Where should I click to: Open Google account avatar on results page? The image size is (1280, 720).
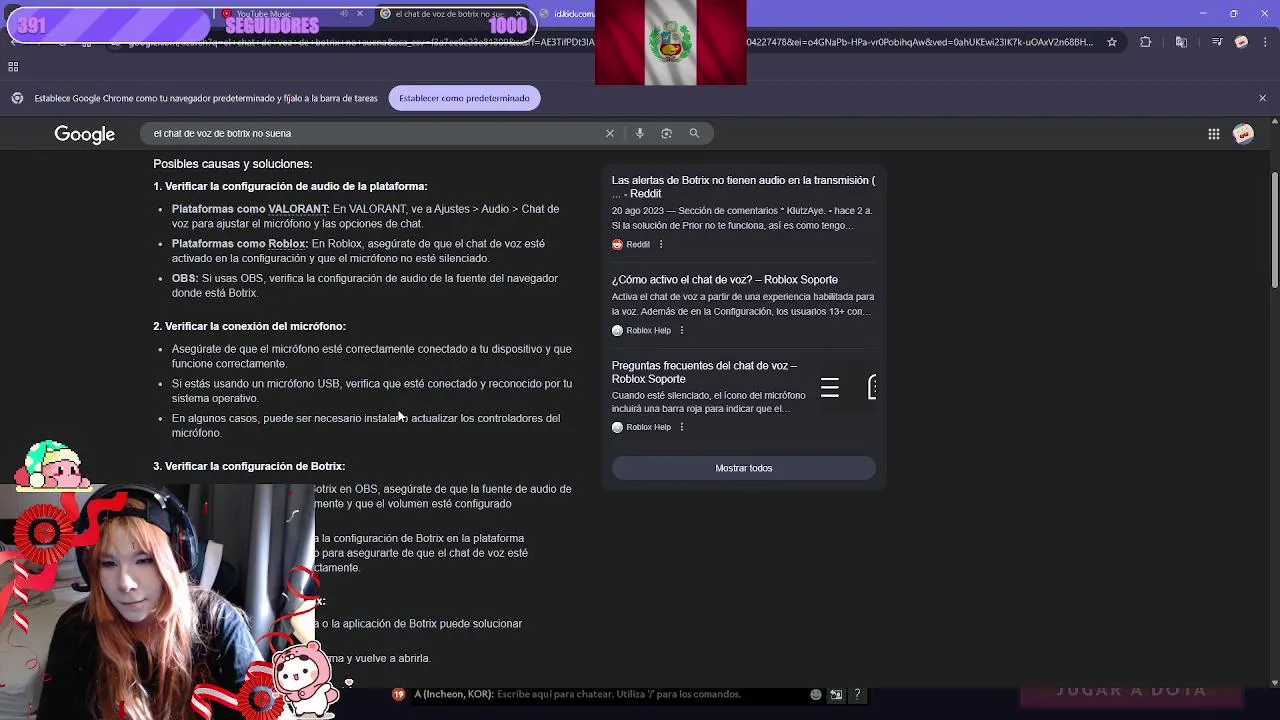click(x=1244, y=134)
